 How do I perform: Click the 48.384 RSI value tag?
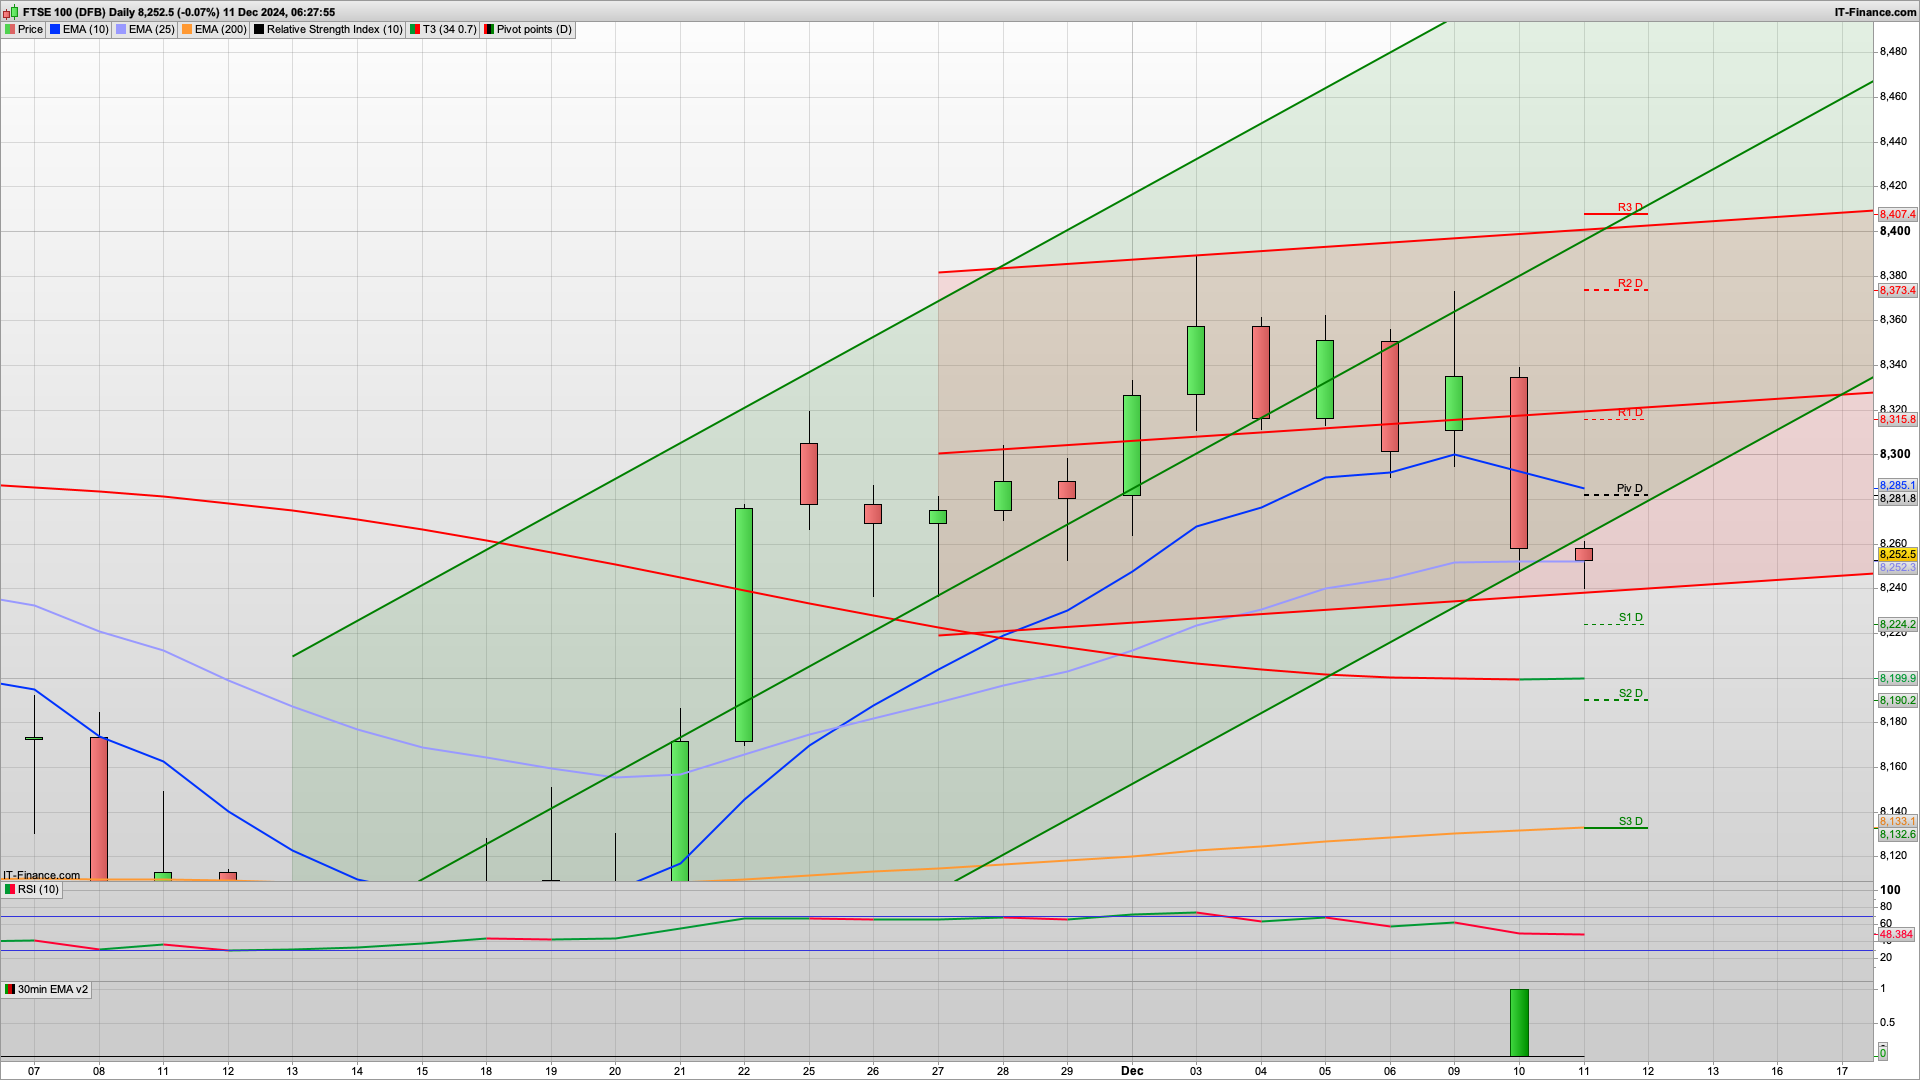1896,935
